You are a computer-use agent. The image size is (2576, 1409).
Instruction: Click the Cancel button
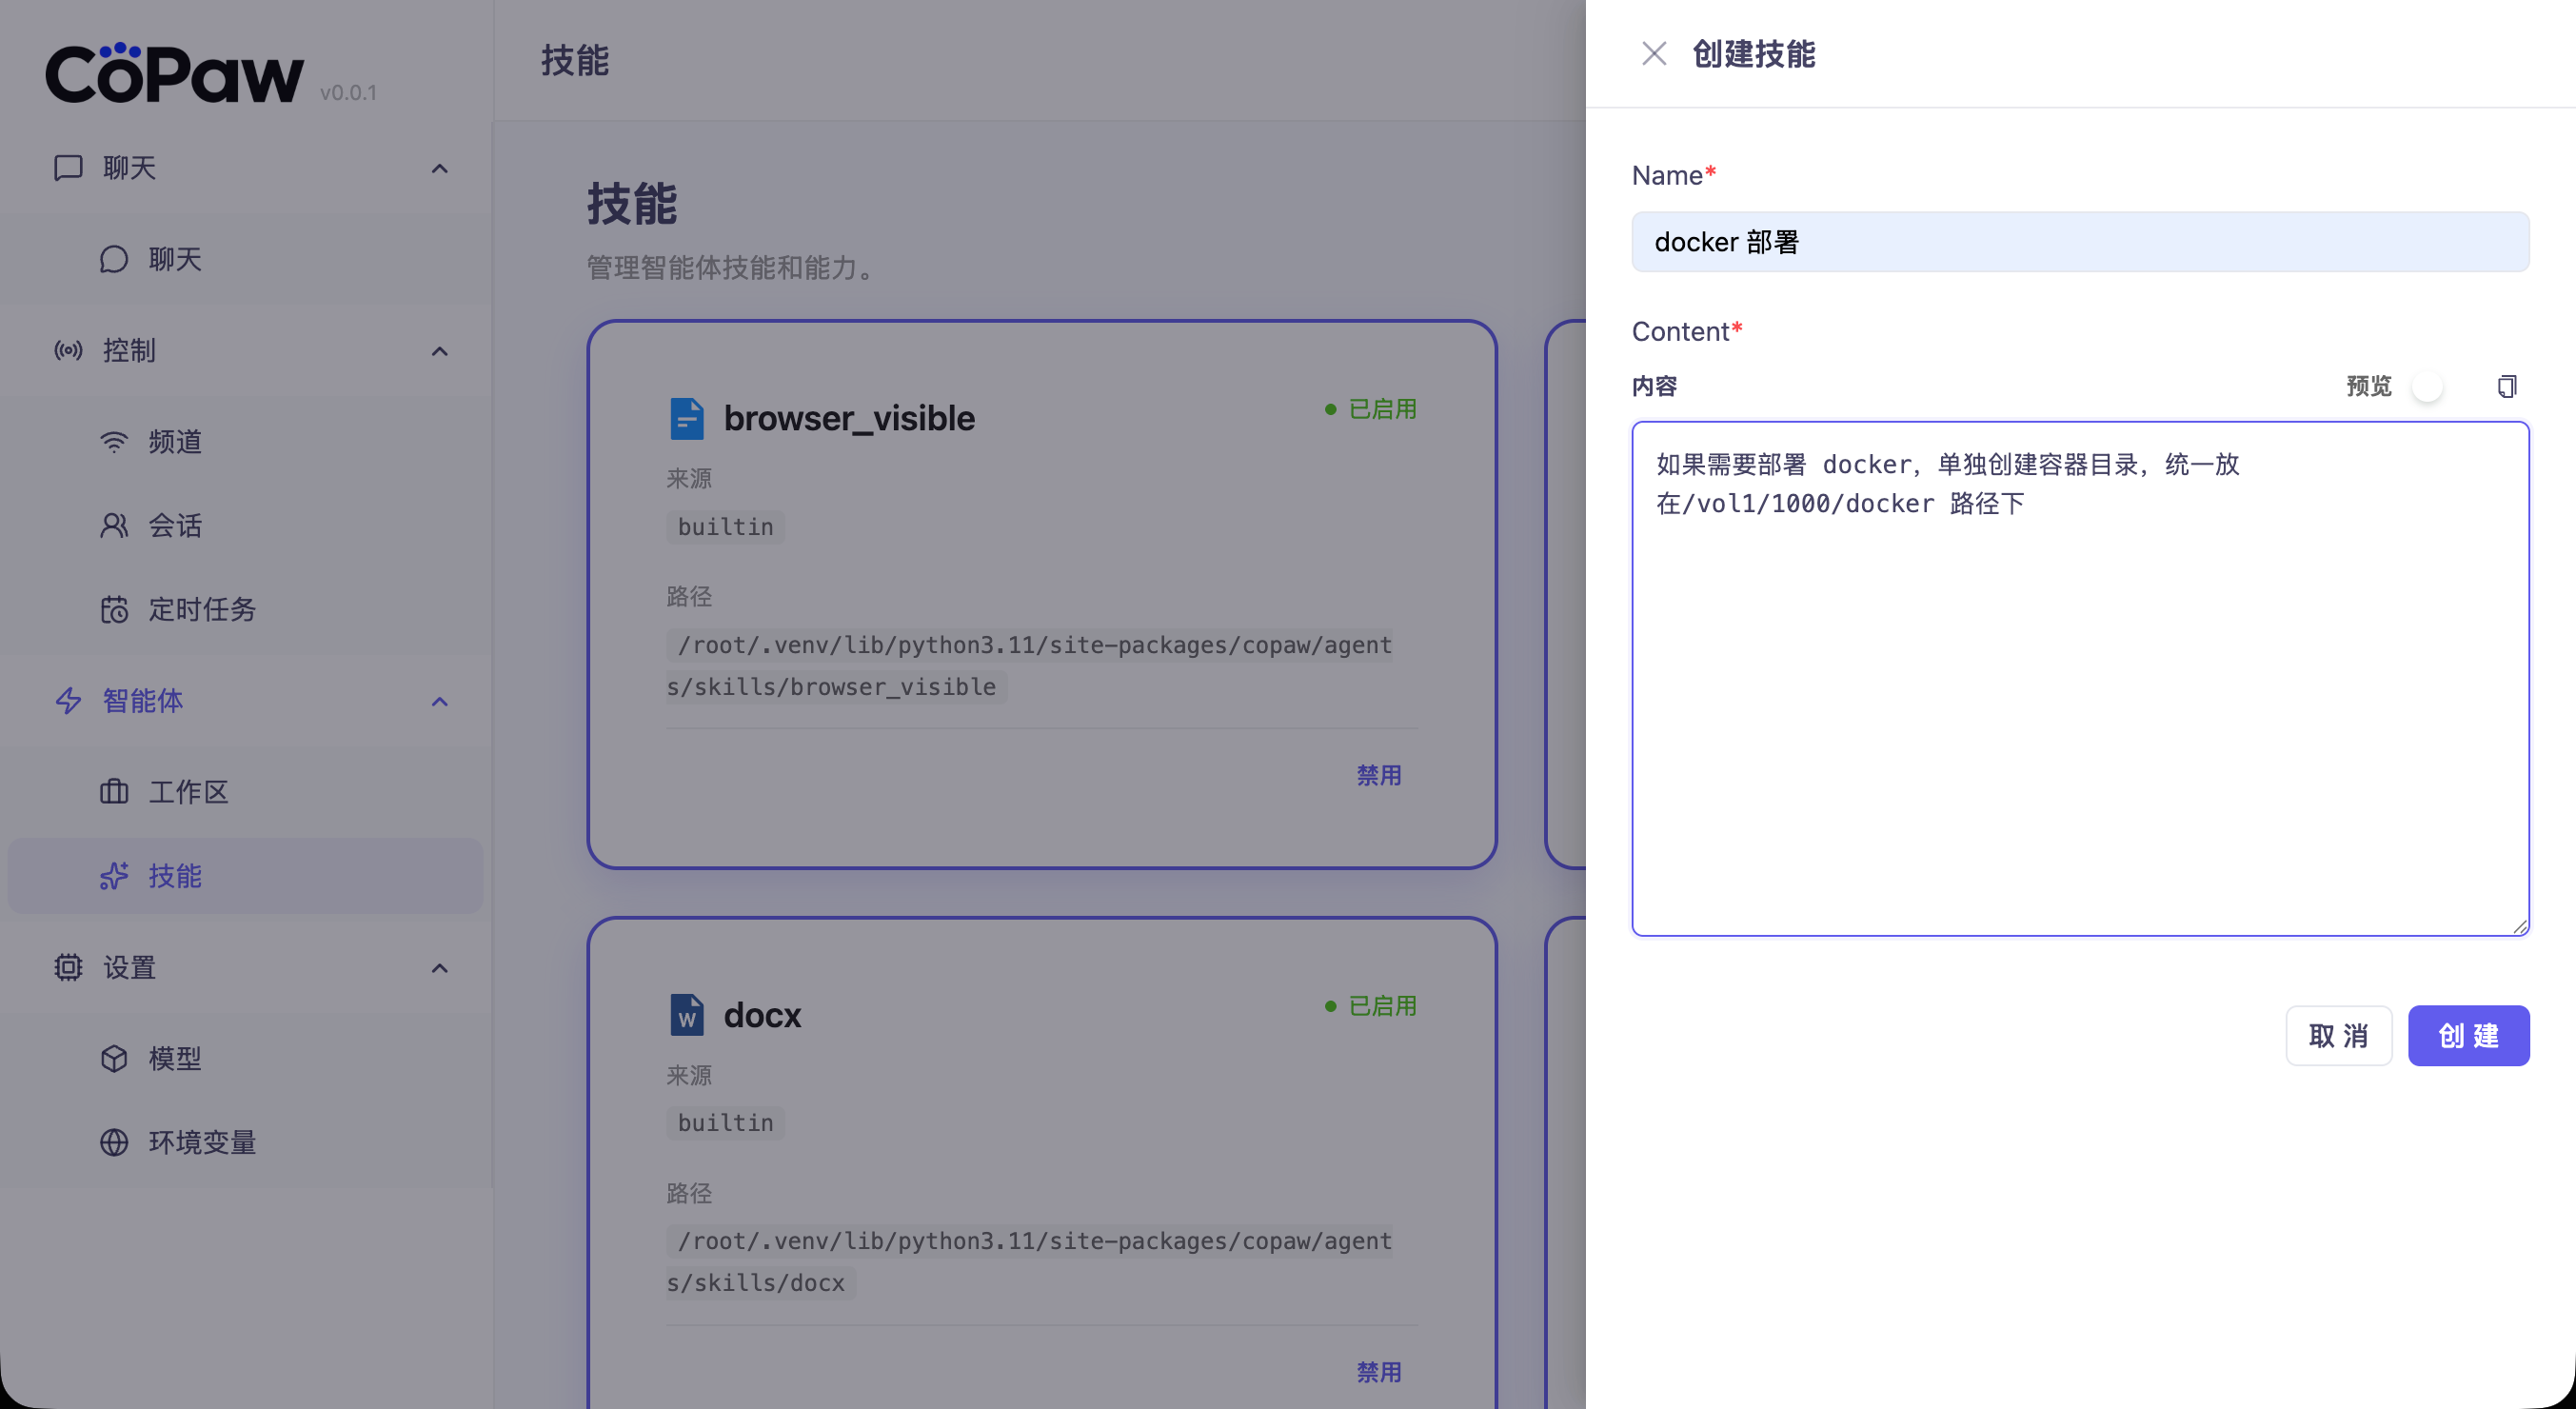pos(2338,1035)
